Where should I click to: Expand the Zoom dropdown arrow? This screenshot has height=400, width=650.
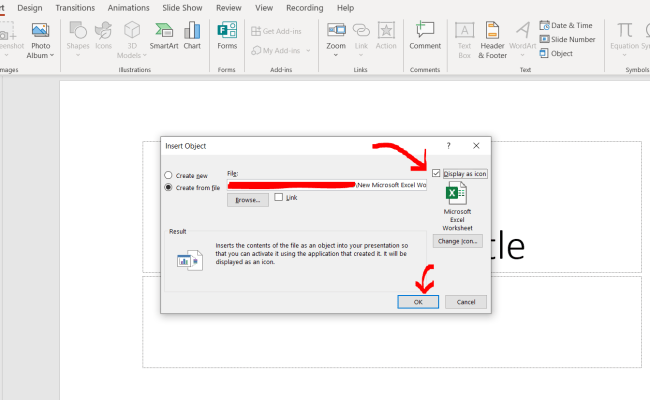click(x=336, y=55)
